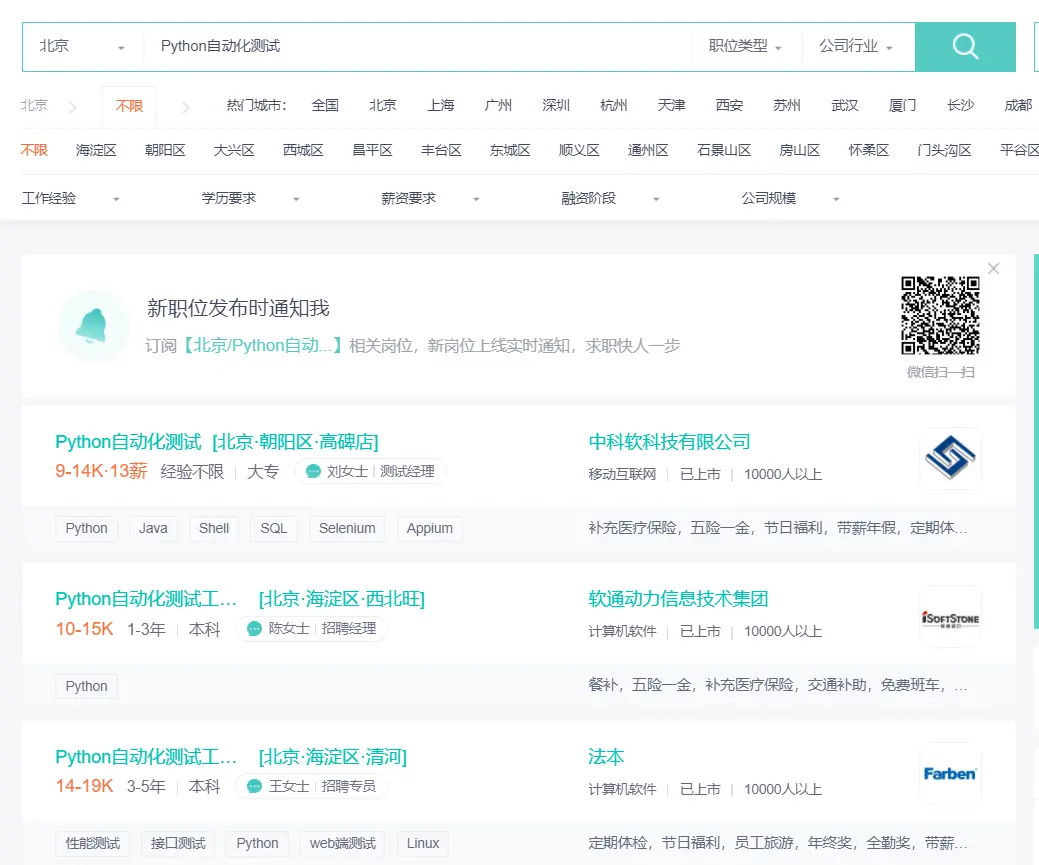Click the Farben company logo
The height and width of the screenshot is (865, 1039).
click(950, 774)
